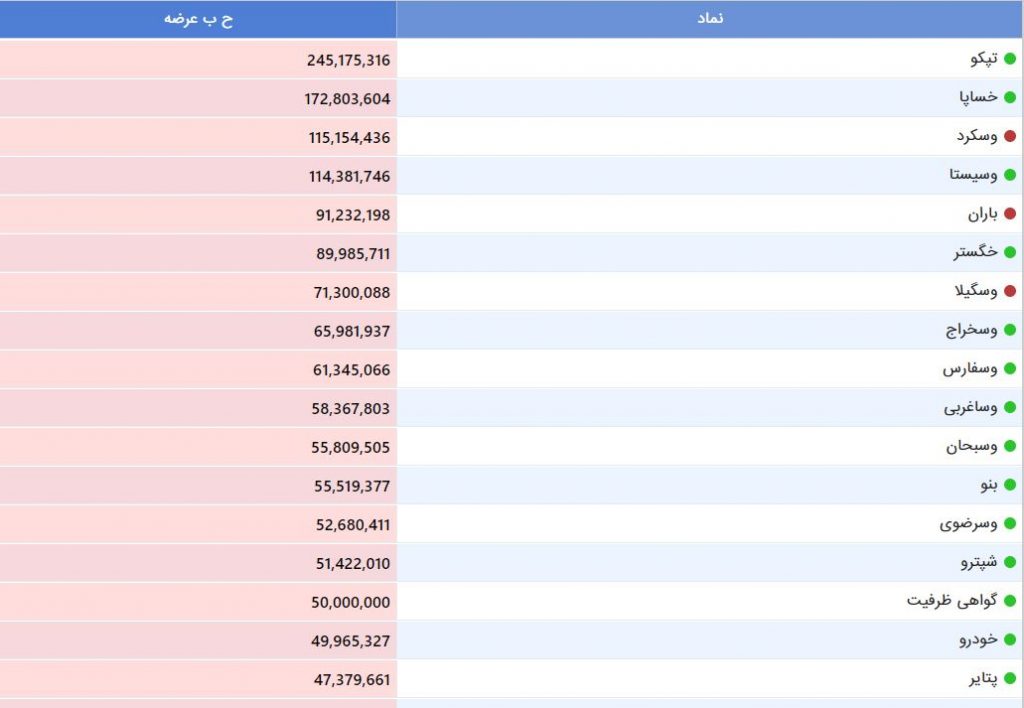Open the وسخراج symbol link
The width and height of the screenshot is (1024, 708).
[x=972, y=330]
